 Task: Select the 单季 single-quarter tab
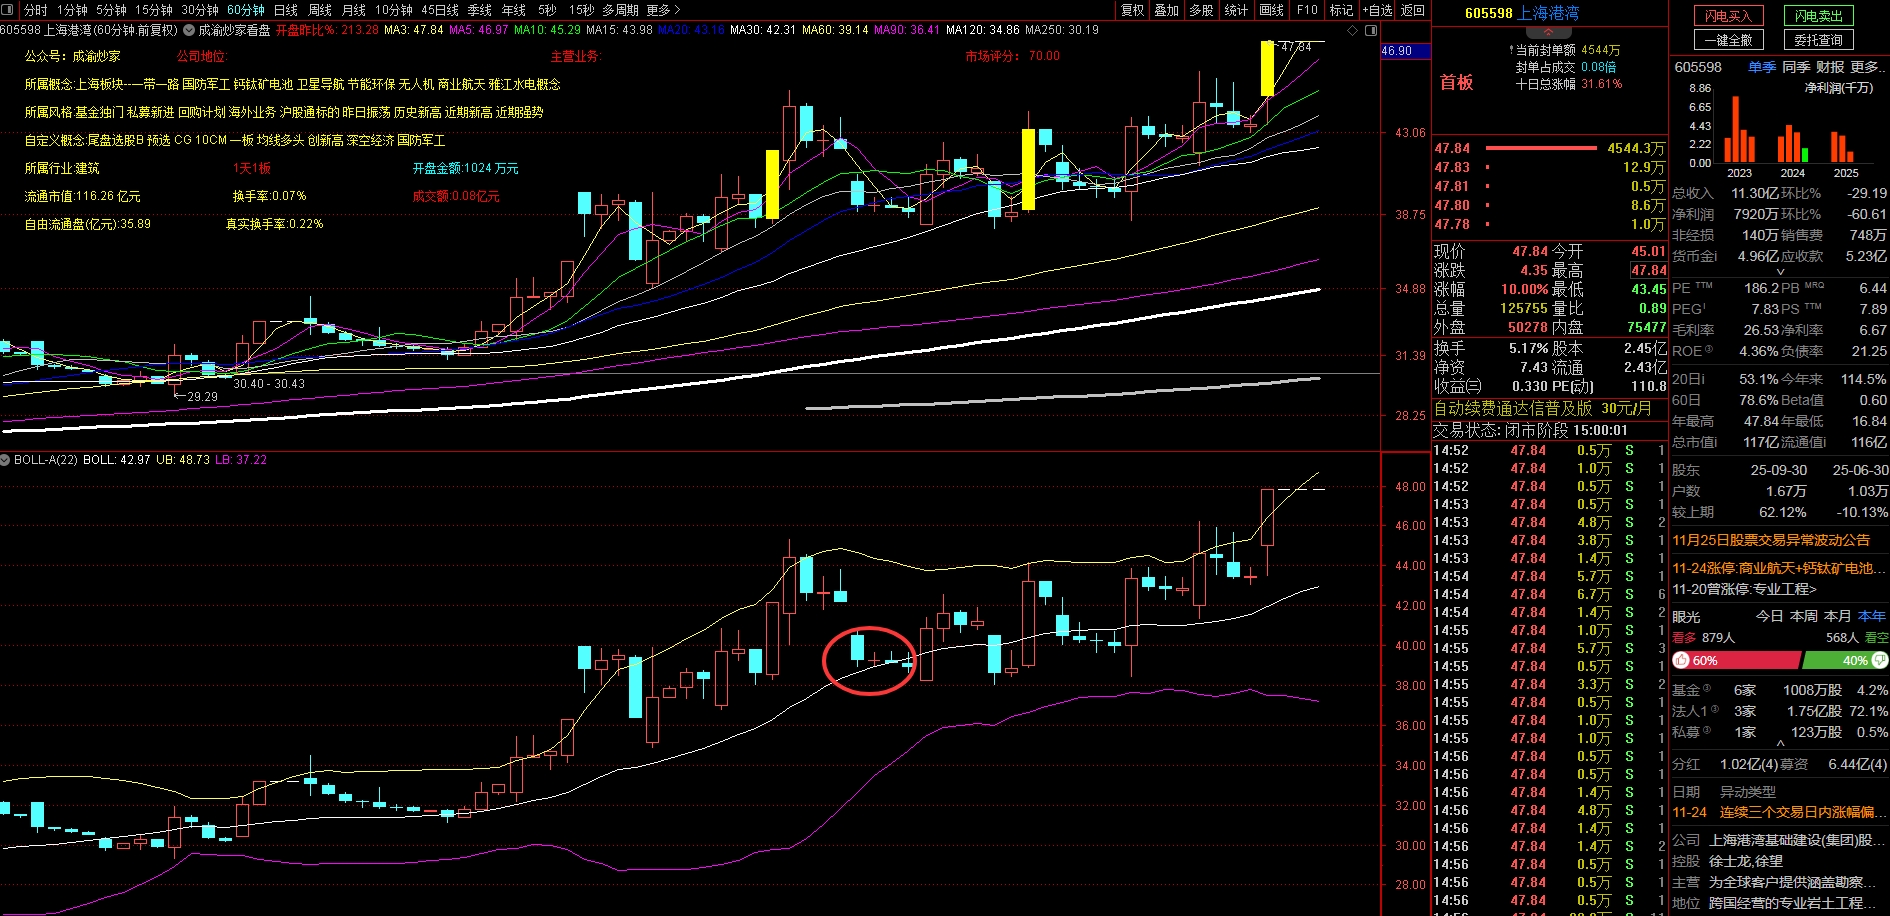pyautogui.click(x=1762, y=67)
